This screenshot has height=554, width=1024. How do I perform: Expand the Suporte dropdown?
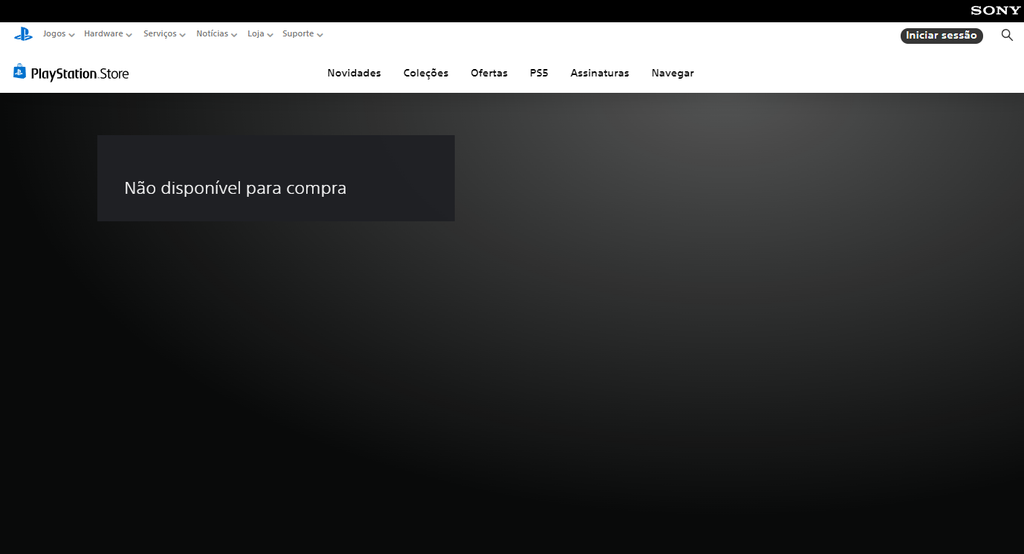click(x=302, y=34)
